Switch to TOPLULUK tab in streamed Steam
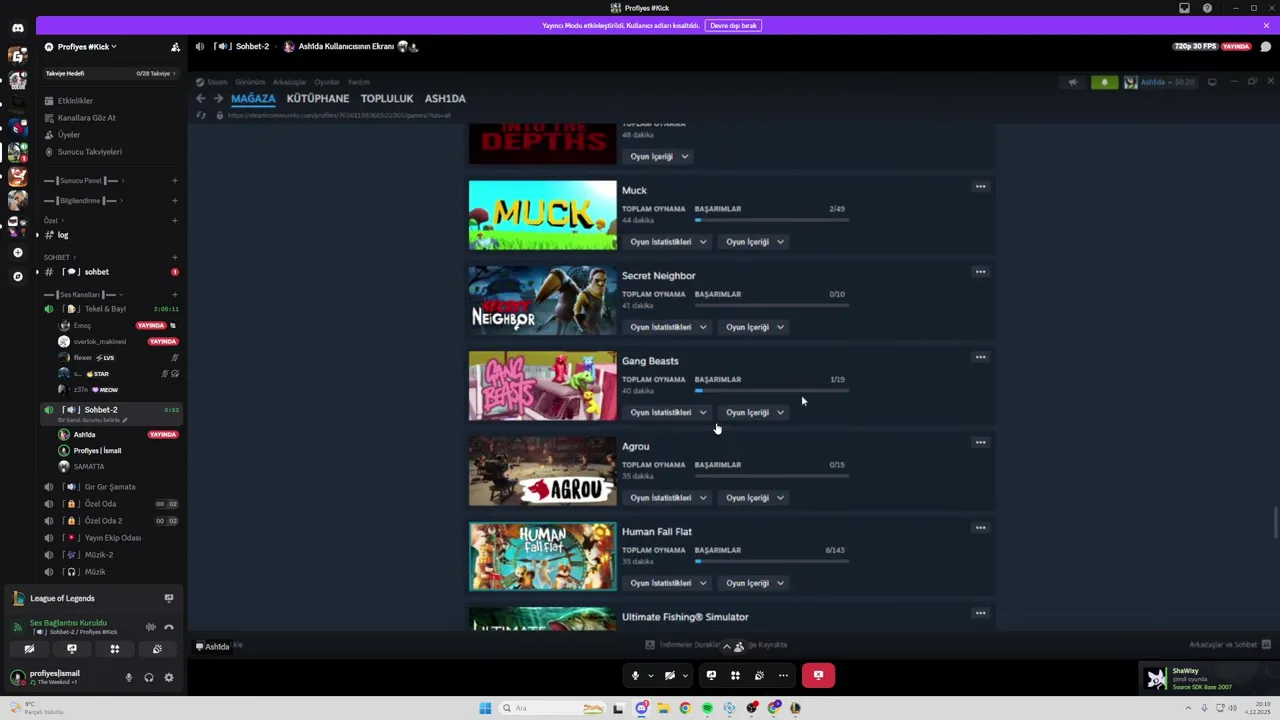1280x720 pixels. (x=387, y=99)
